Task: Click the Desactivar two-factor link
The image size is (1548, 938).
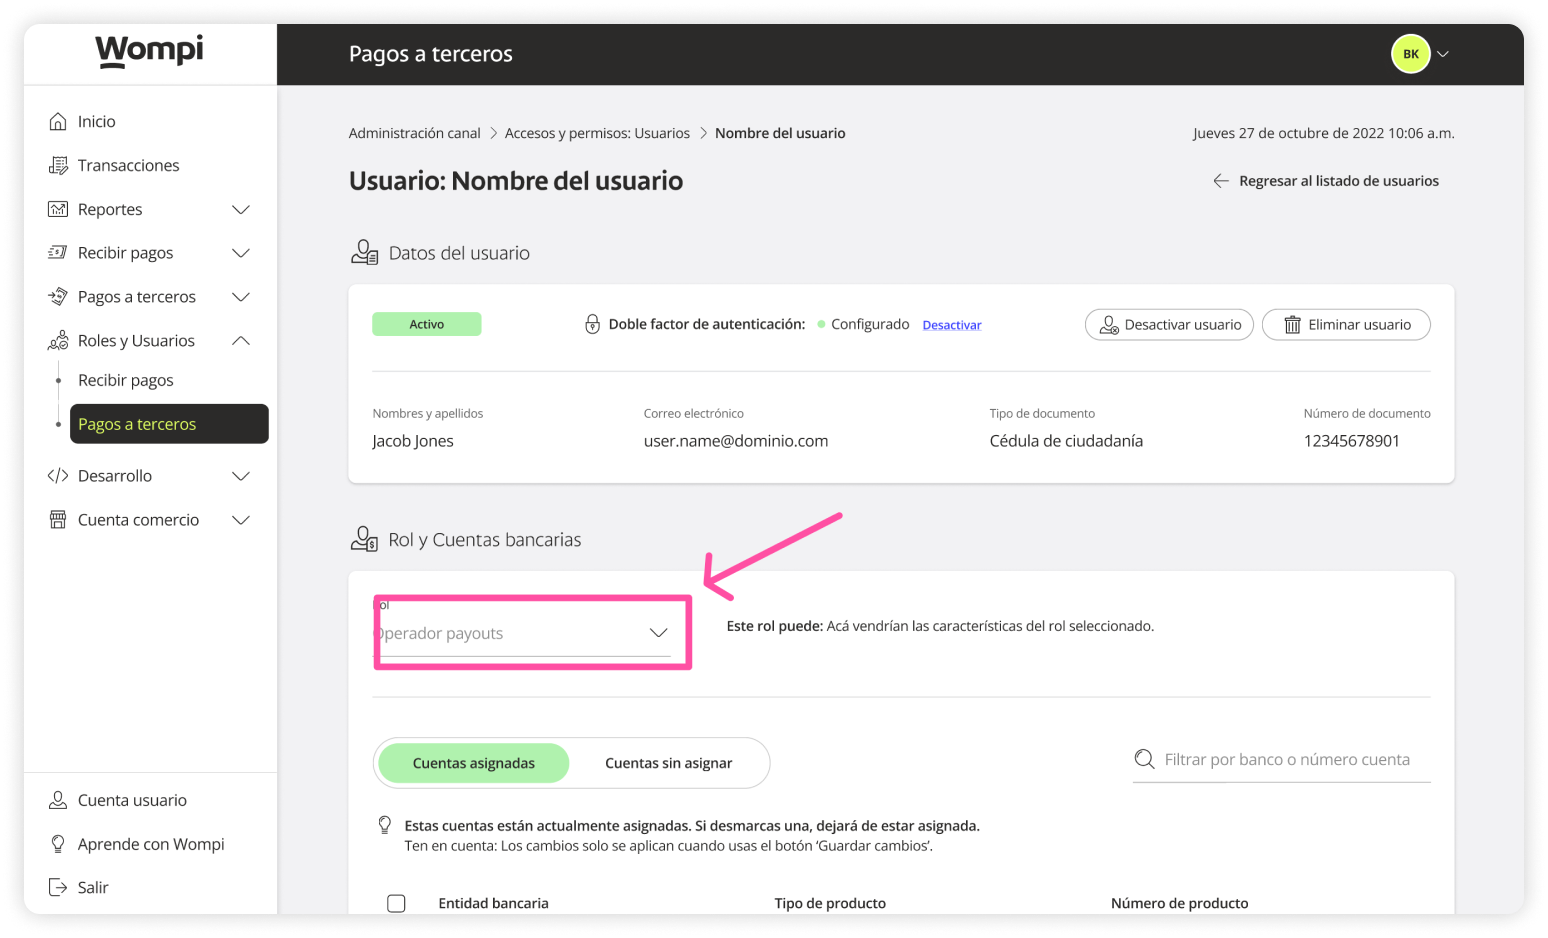Action: (951, 325)
